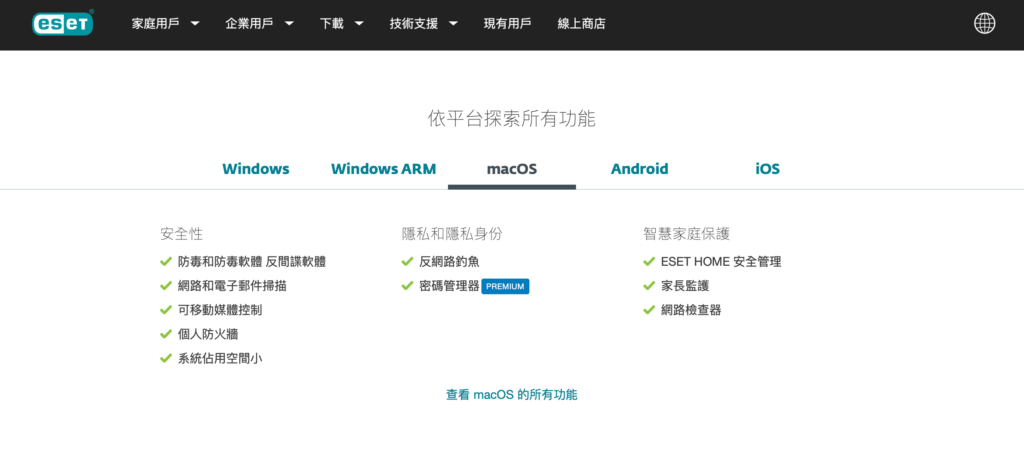Expand the 企業用戶 dropdown menu
This screenshot has height=449, width=1024.
point(259,23)
